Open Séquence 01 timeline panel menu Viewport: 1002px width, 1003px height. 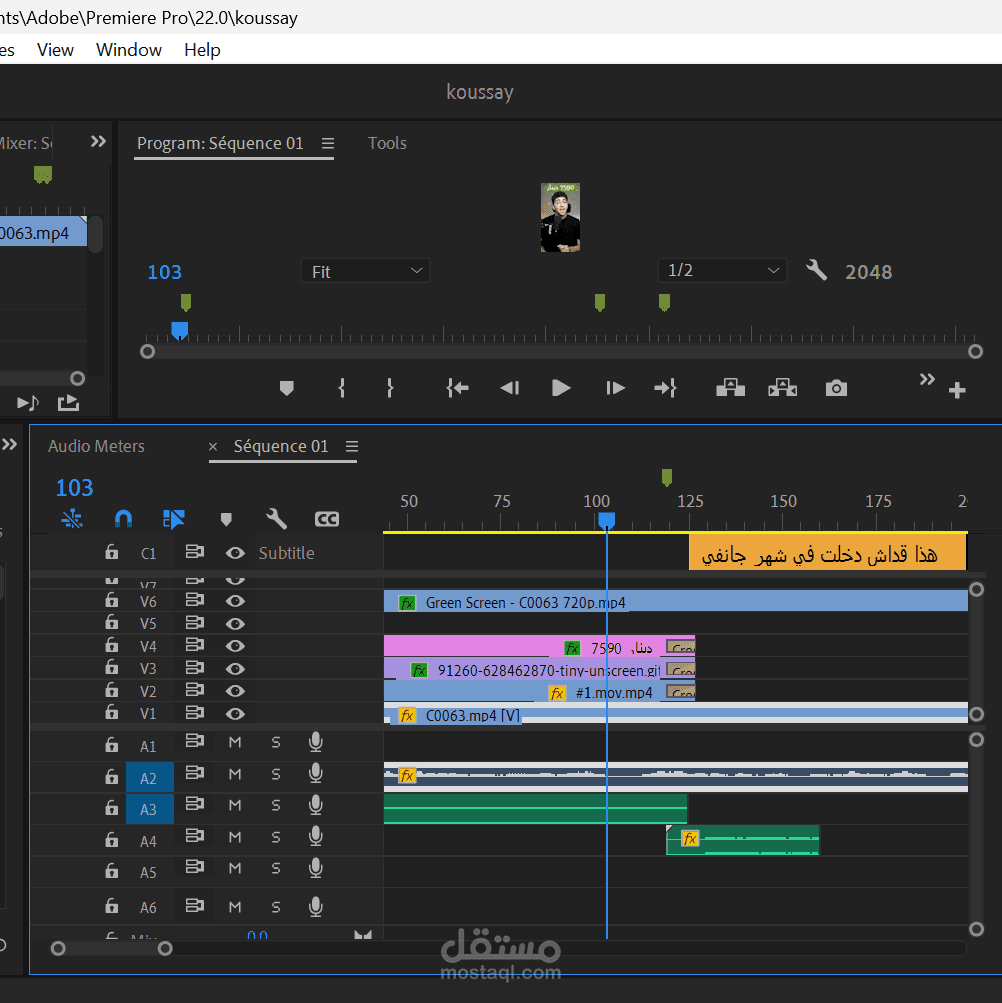click(352, 446)
